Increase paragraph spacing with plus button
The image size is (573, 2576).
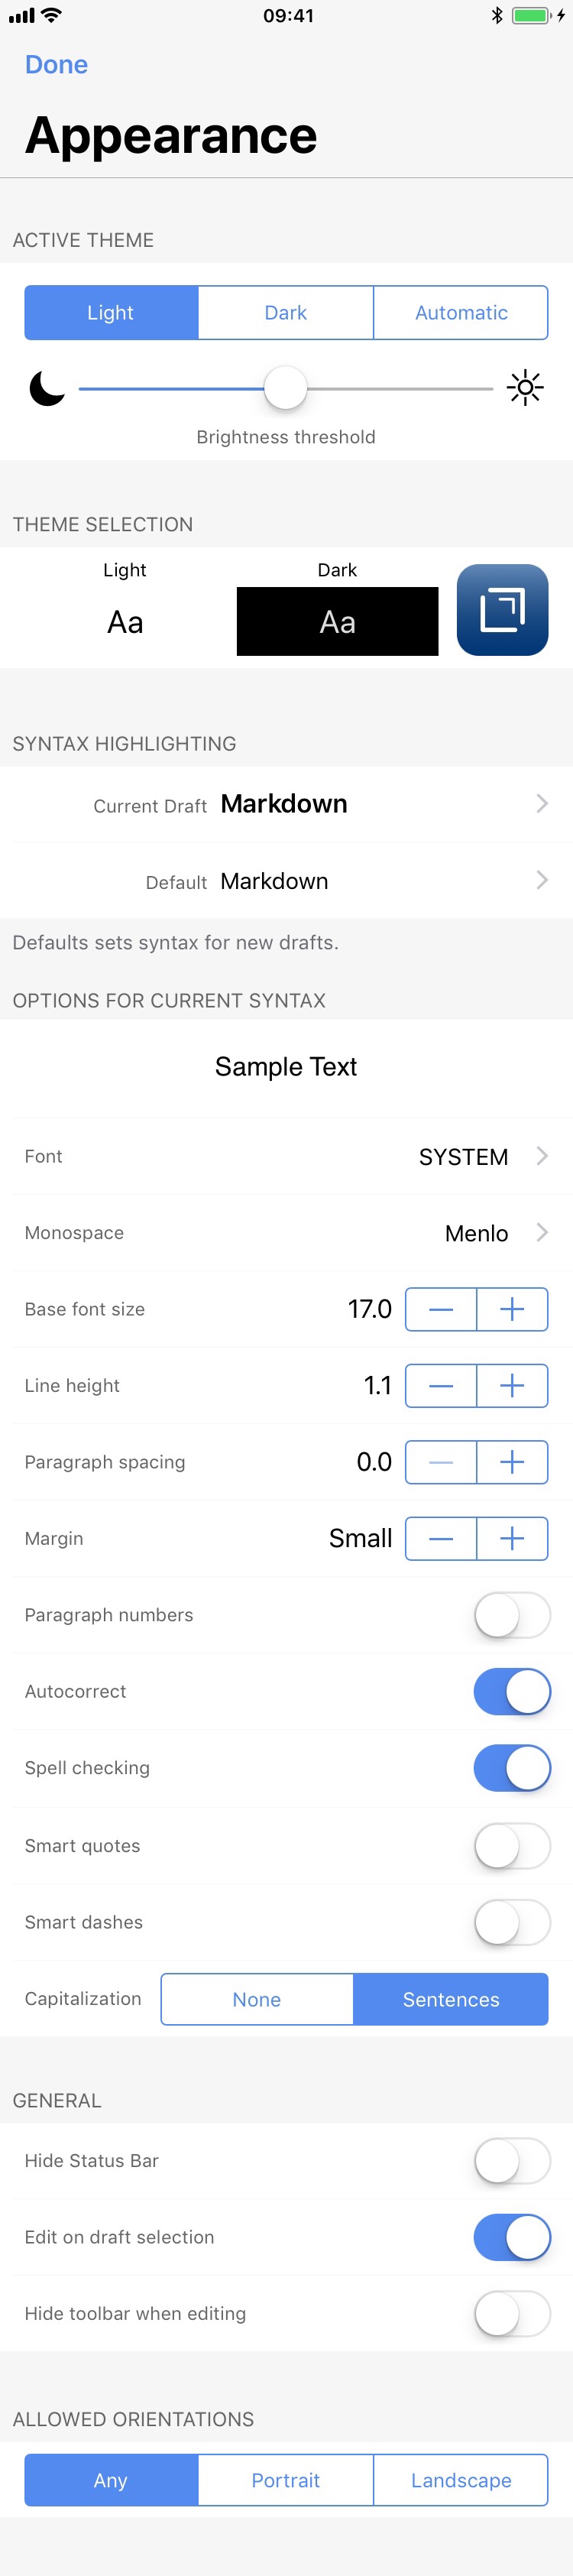click(x=512, y=1462)
